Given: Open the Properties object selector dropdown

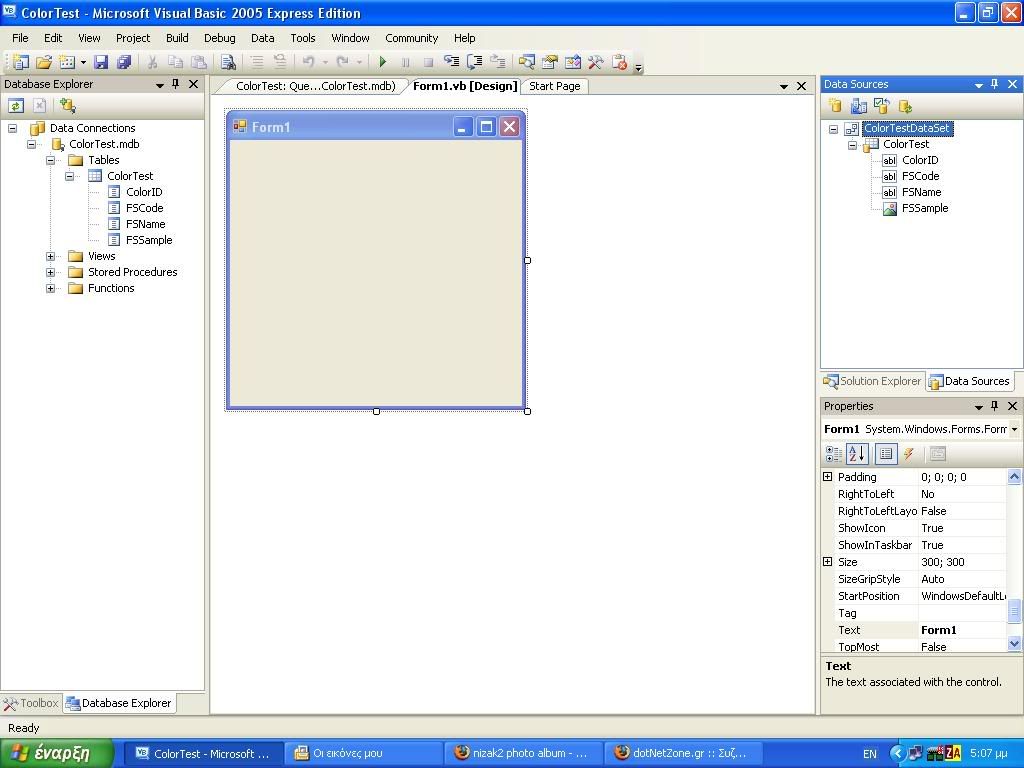Looking at the screenshot, I should coord(1014,429).
